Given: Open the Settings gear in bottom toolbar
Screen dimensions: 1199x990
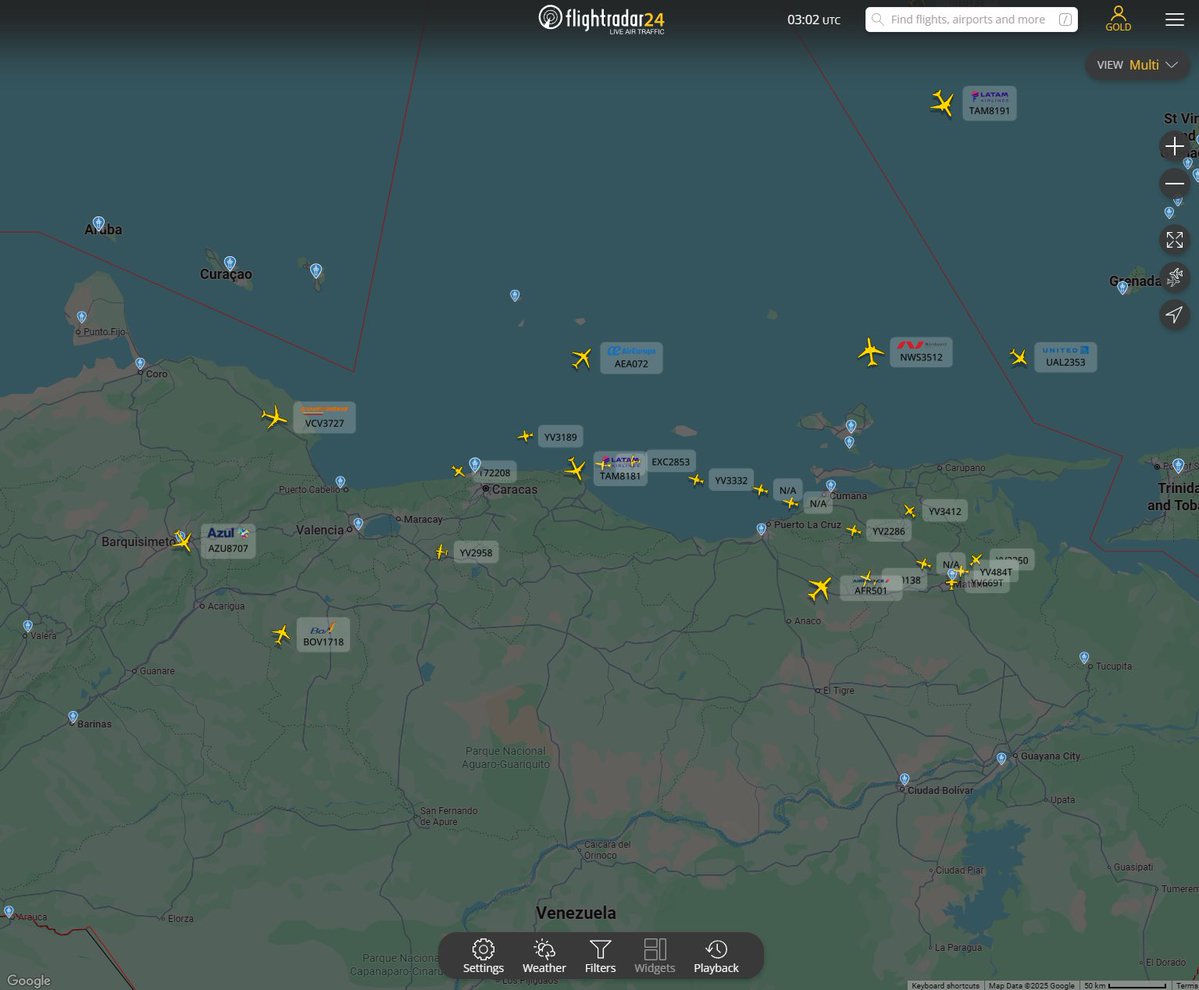Looking at the screenshot, I should coord(483,956).
